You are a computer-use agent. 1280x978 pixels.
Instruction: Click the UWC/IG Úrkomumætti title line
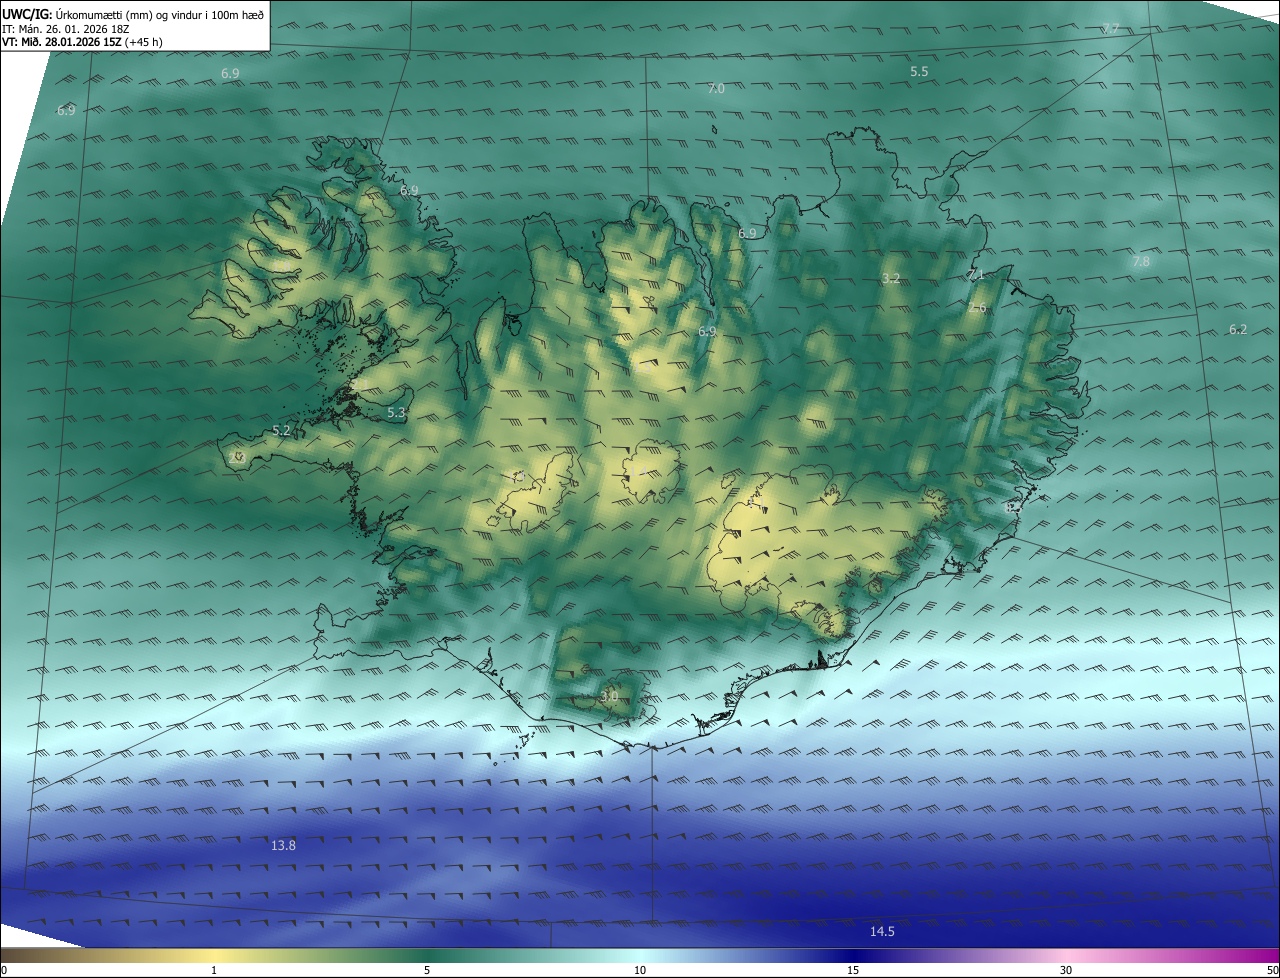(133, 14)
